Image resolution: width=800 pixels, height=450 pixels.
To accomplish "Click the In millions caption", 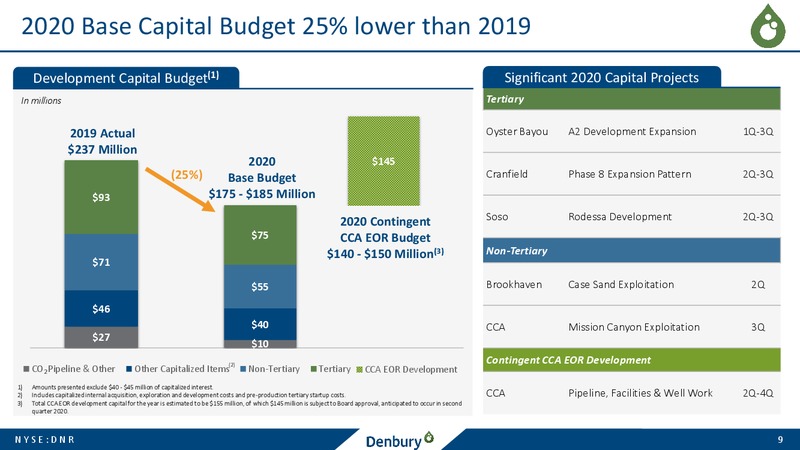I will pos(41,101).
